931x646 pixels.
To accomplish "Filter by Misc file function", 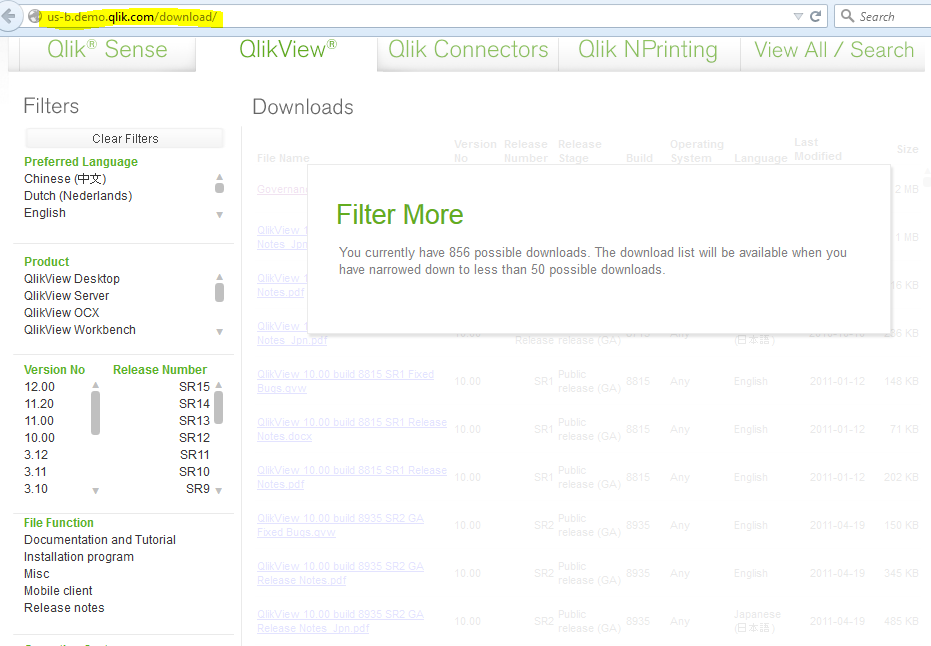I will coord(37,574).
